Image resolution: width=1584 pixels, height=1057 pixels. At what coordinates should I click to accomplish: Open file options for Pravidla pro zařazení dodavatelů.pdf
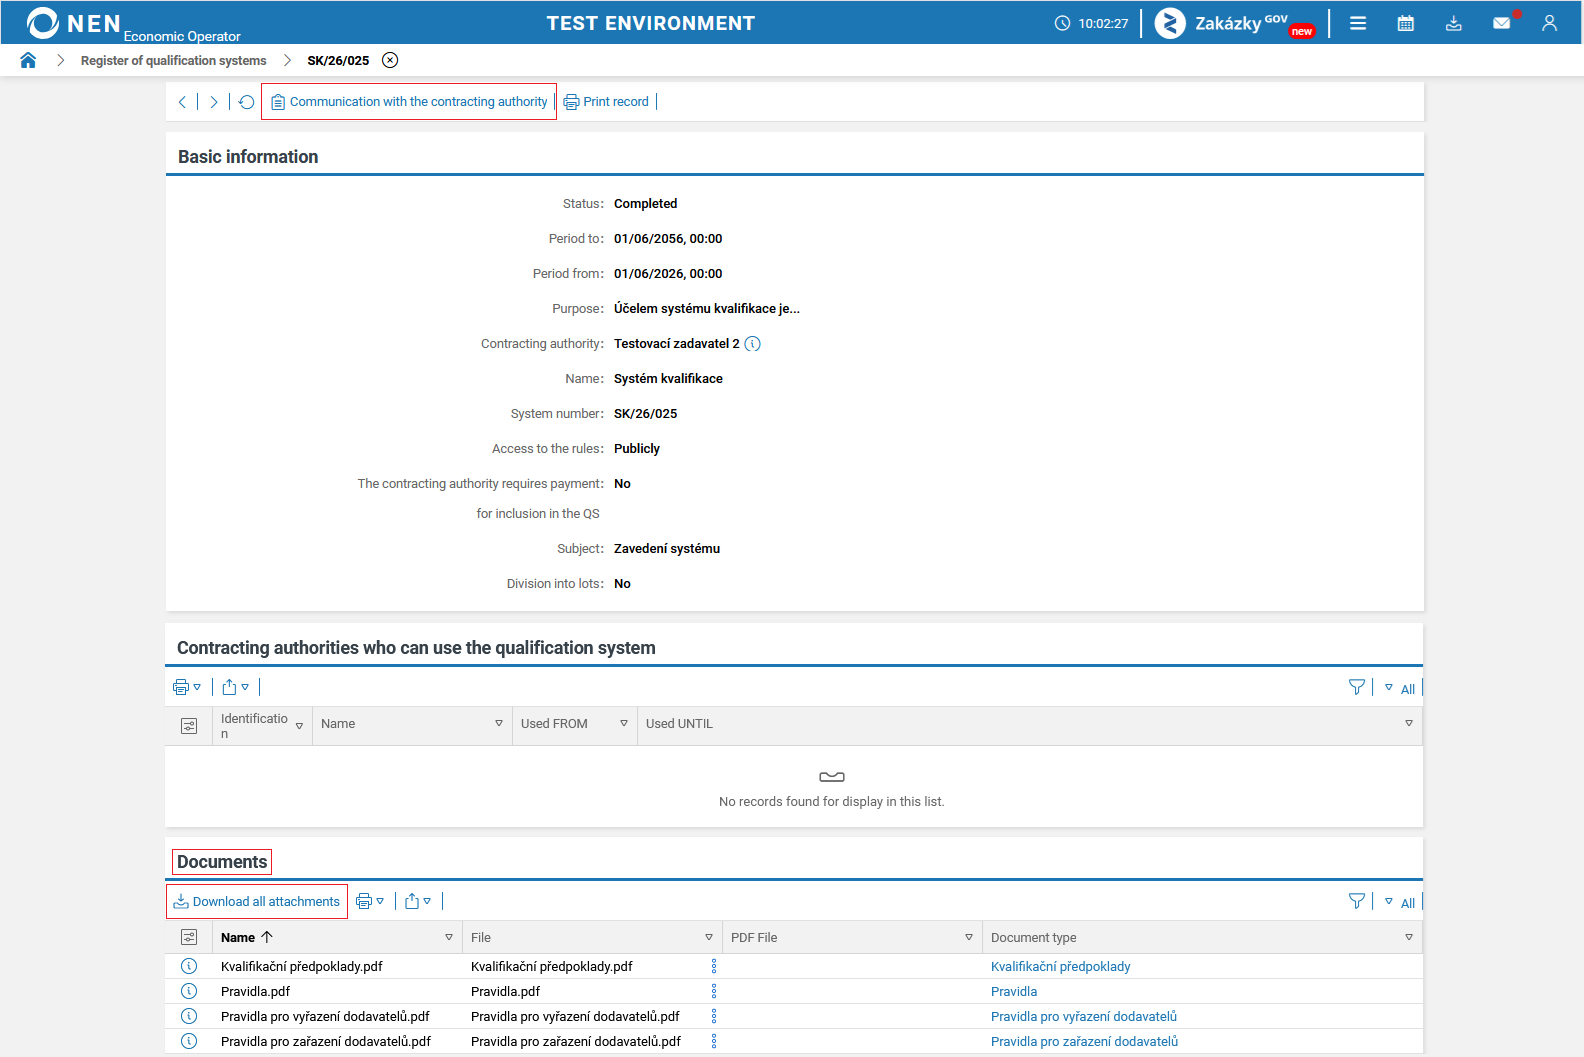click(714, 1041)
